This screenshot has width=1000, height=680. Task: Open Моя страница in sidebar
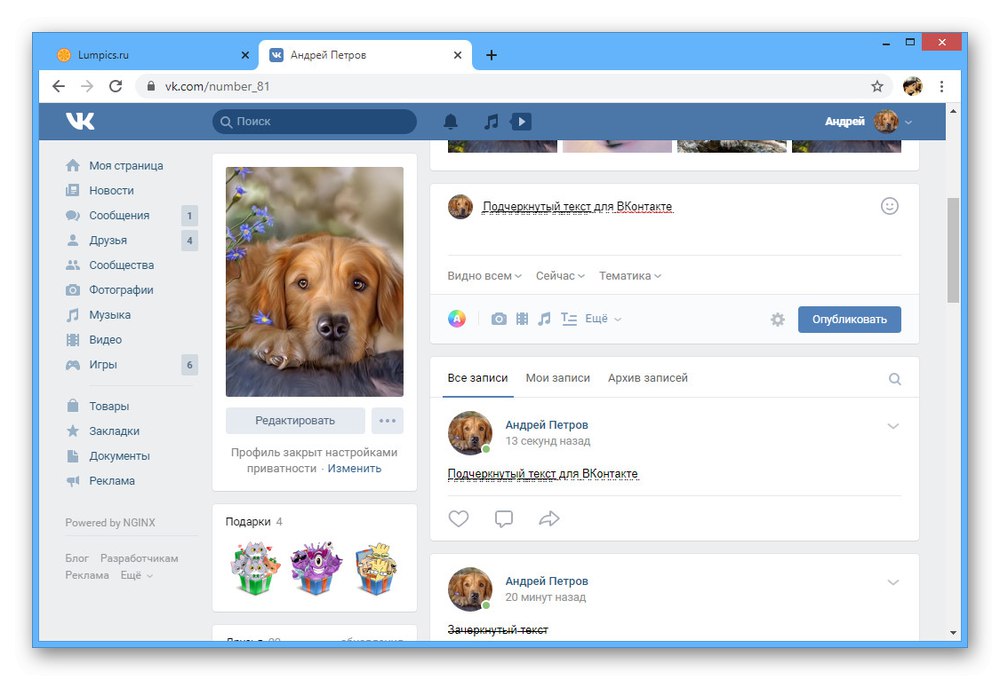[x=126, y=165]
